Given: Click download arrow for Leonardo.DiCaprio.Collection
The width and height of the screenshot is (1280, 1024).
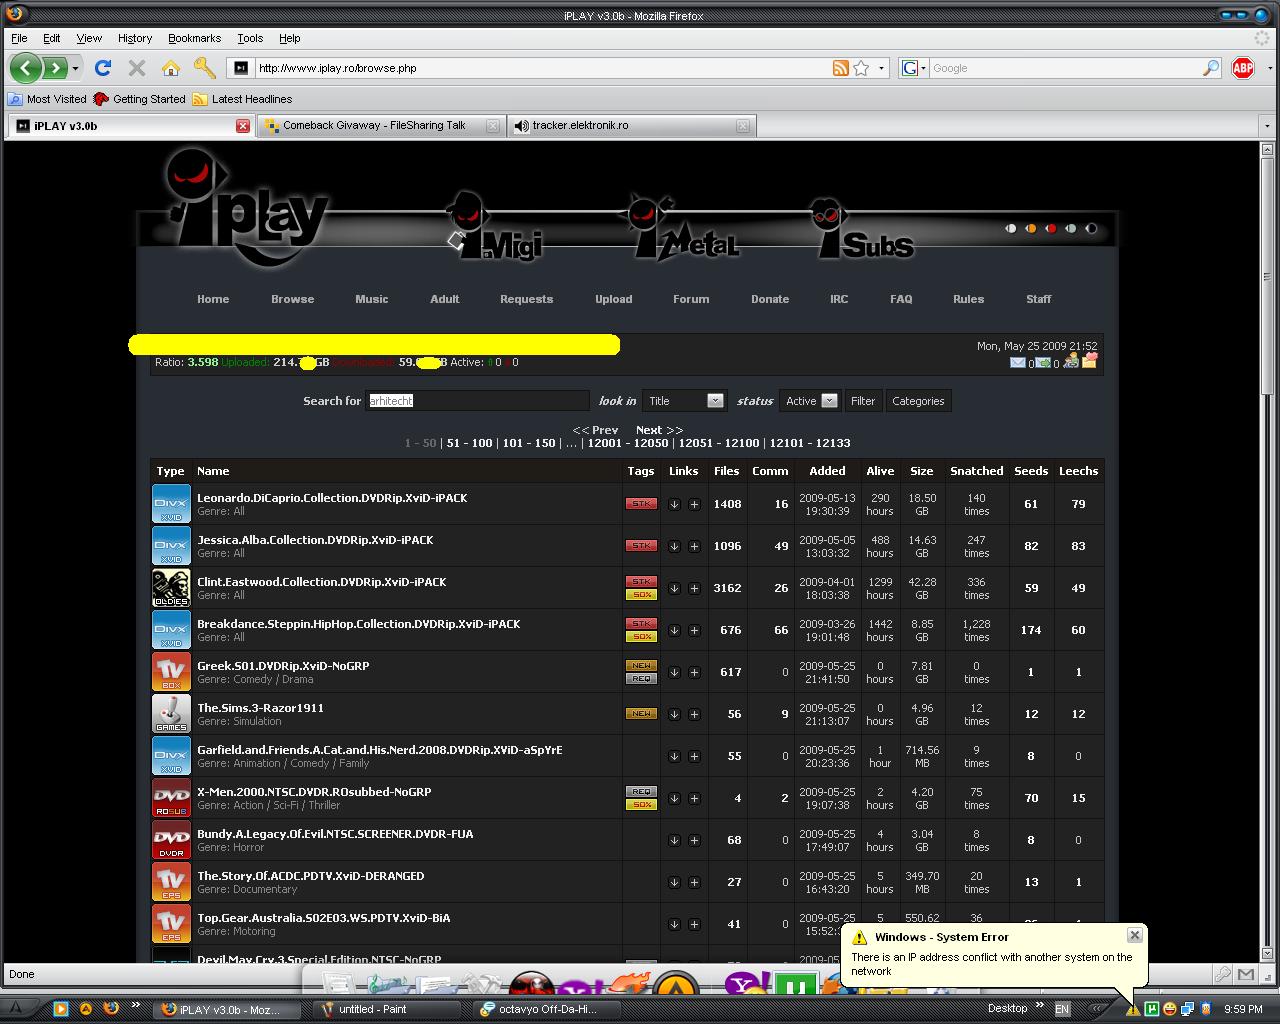Looking at the screenshot, I should pyautogui.click(x=674, y=504).
